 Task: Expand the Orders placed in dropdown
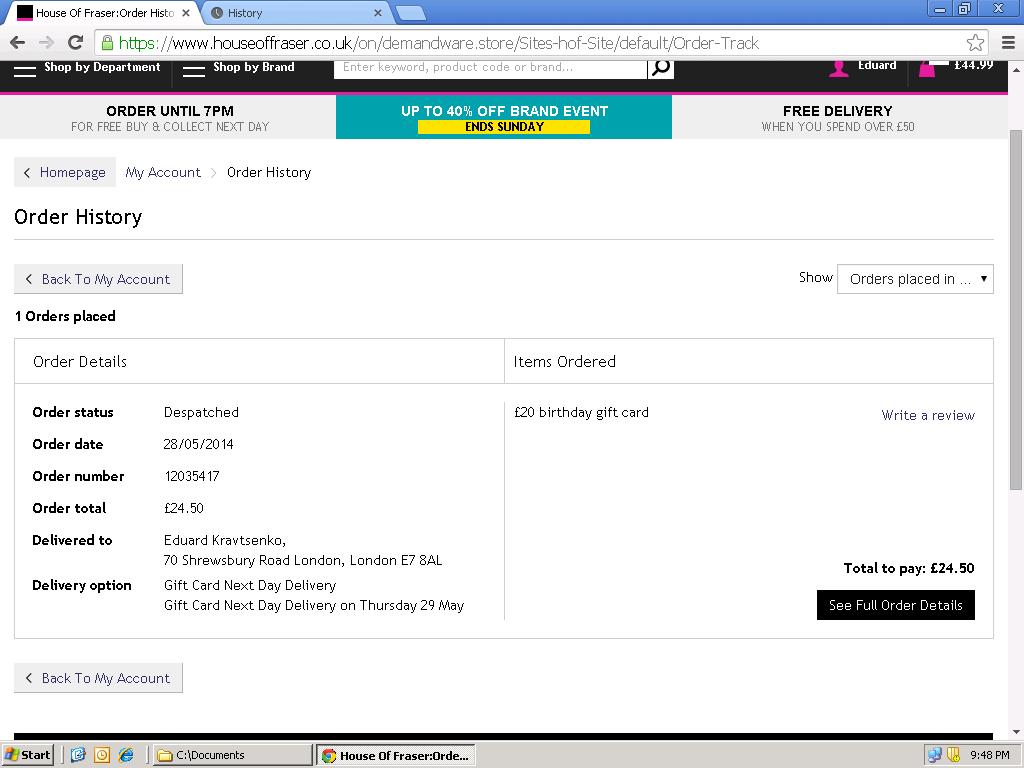tap(915, 279)
